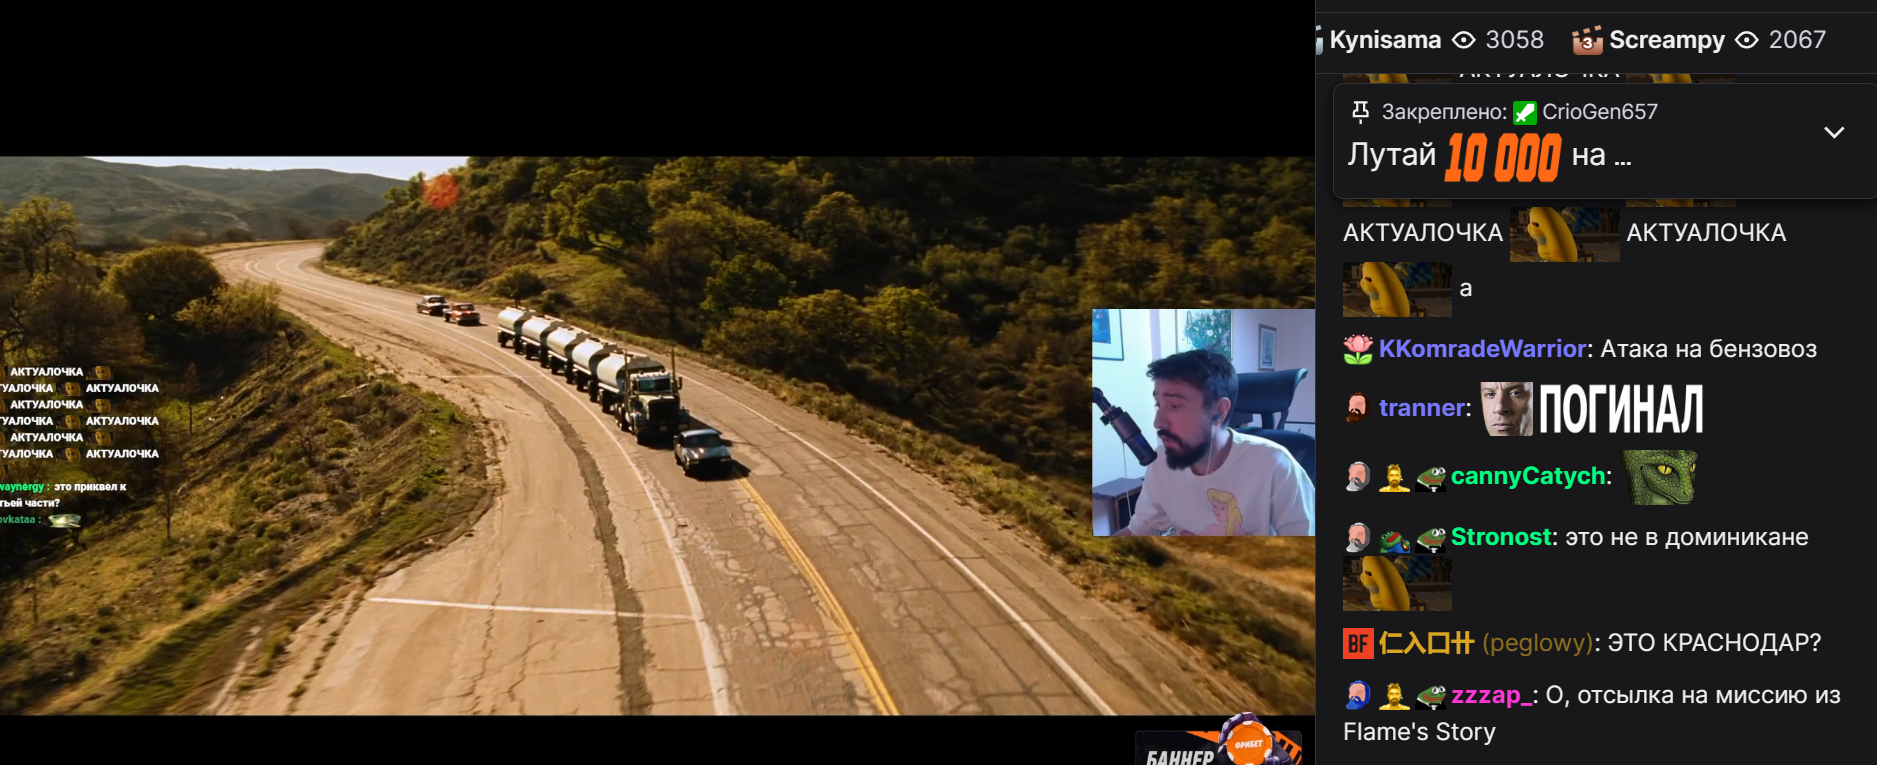Click the message text Атака на бензовоз
Viewport: 1877px width, 765px height.
[1709, 349]
